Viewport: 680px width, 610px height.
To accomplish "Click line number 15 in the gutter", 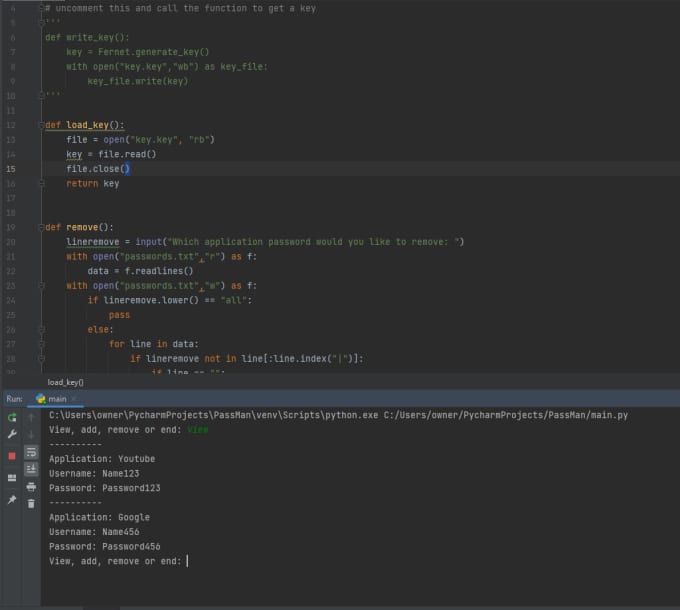I will tap(11, 169).
